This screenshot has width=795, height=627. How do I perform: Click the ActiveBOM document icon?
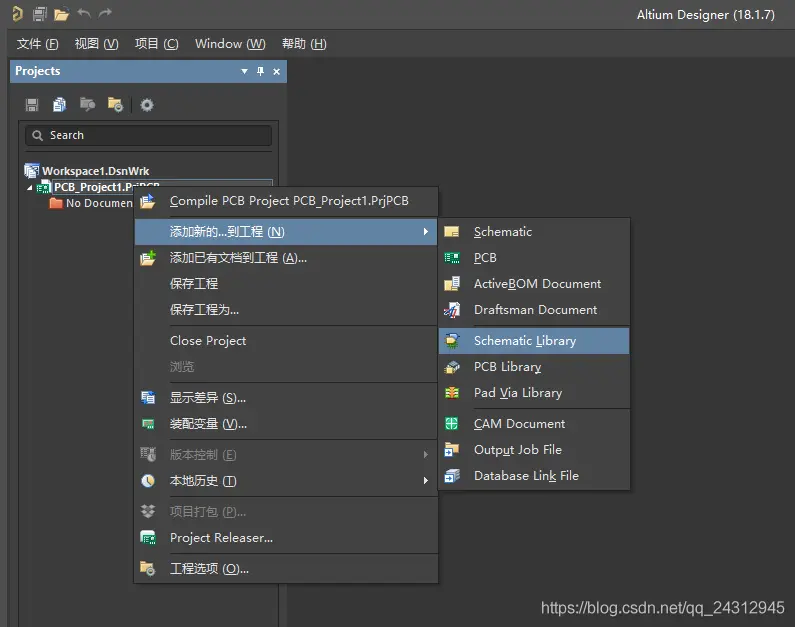[x=452, y=284]
